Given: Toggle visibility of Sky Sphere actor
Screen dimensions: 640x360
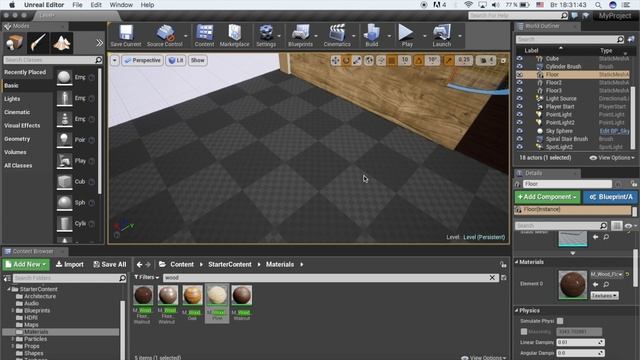Looking at the screenshot, I should (520, 131).
